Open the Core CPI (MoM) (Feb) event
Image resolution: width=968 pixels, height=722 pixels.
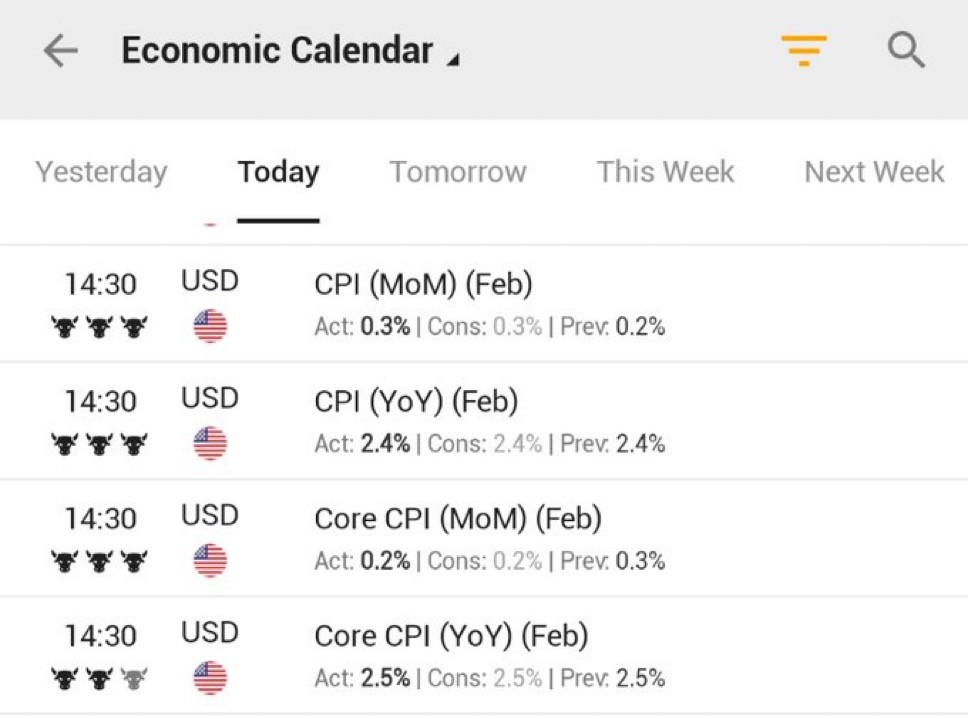click(x=458, y=519)
